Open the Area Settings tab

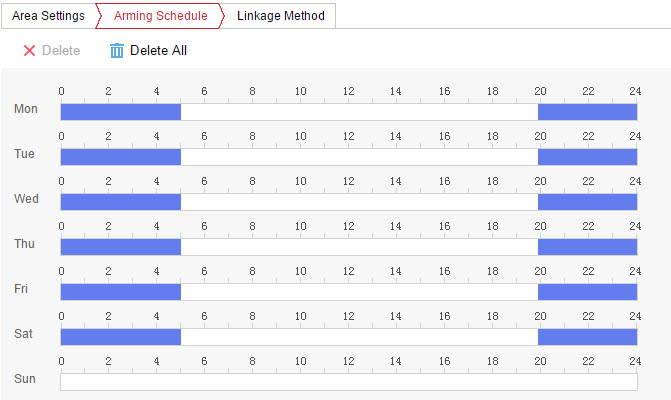tap(48, 16)
